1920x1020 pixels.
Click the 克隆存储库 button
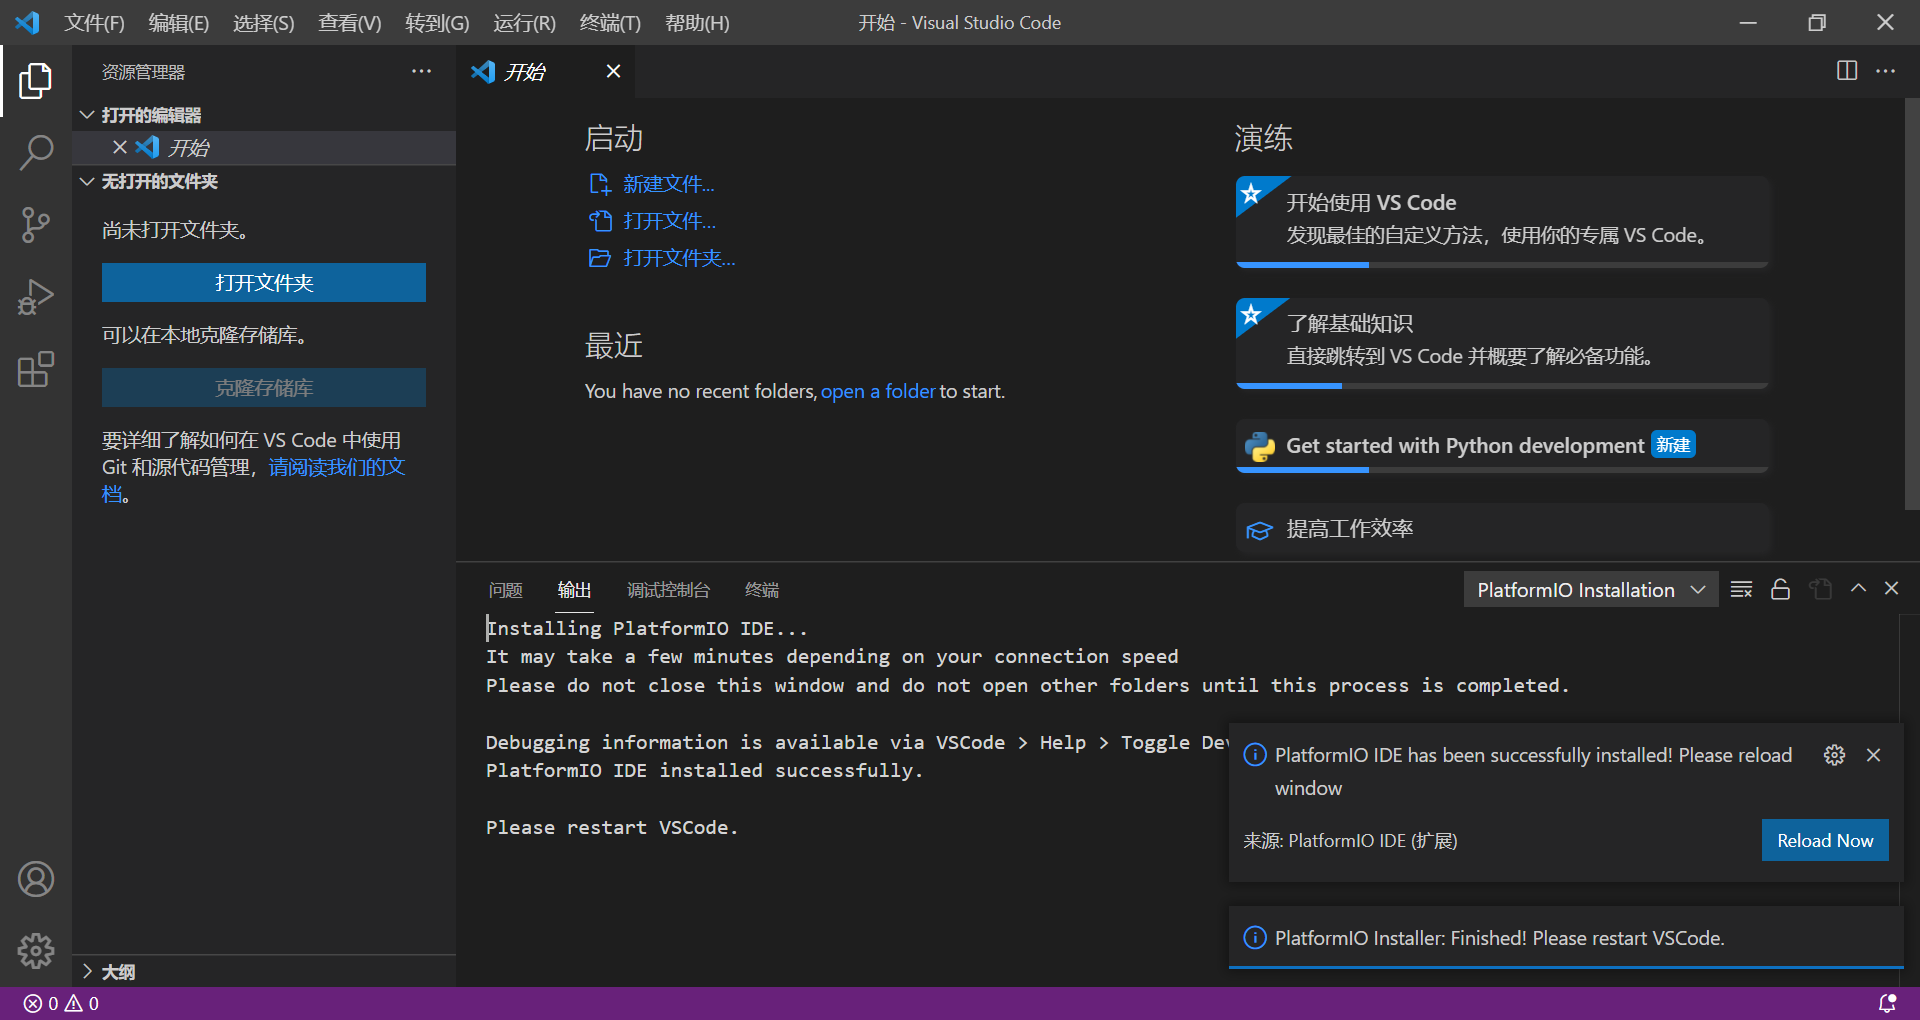tap(264, 388)
